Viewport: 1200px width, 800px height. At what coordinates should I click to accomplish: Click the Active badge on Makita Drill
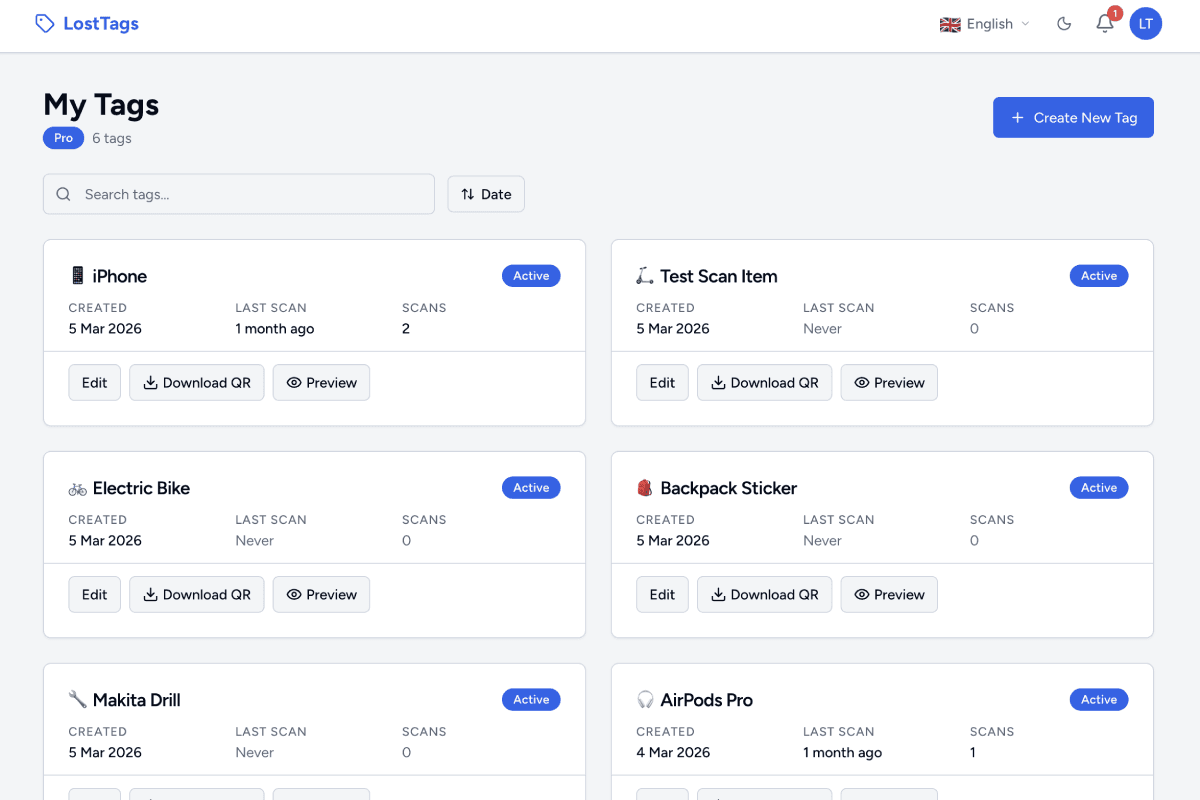(x=531, y=700)
